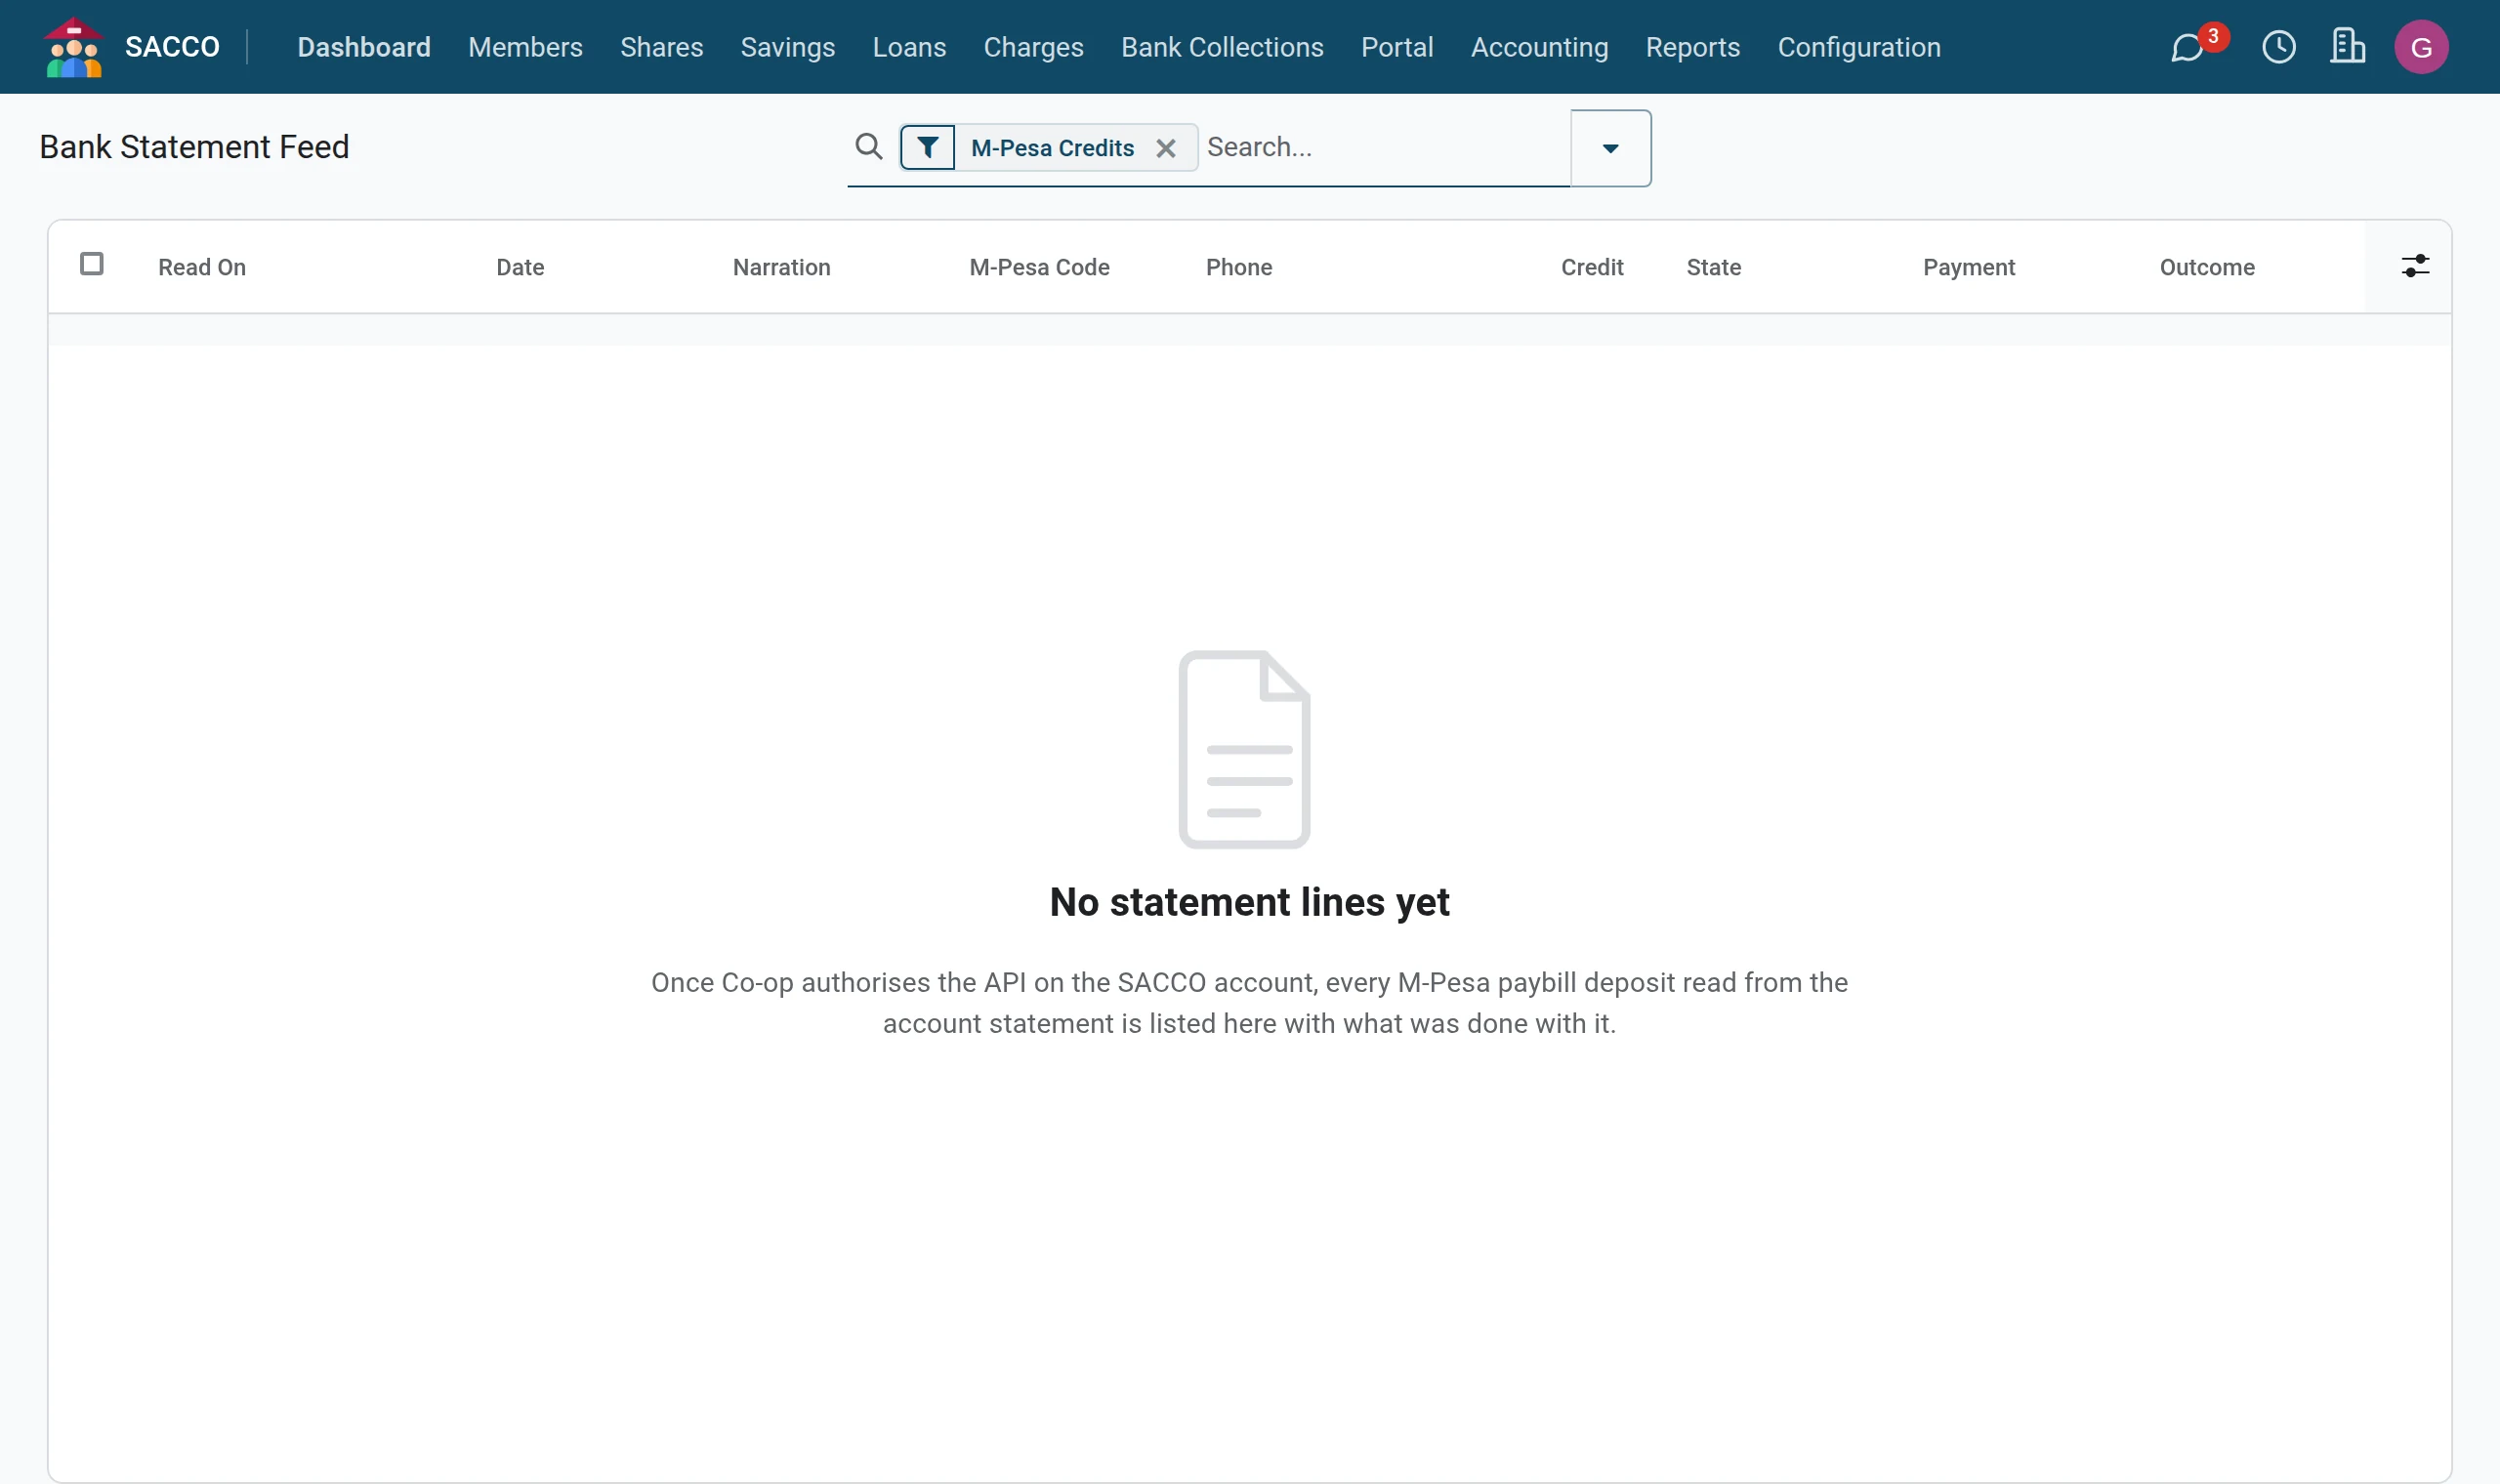The height and width of the screenshot is (1484, 2500).
Task: Open the Accounting menu
Action: click(x=1539, y=47)
